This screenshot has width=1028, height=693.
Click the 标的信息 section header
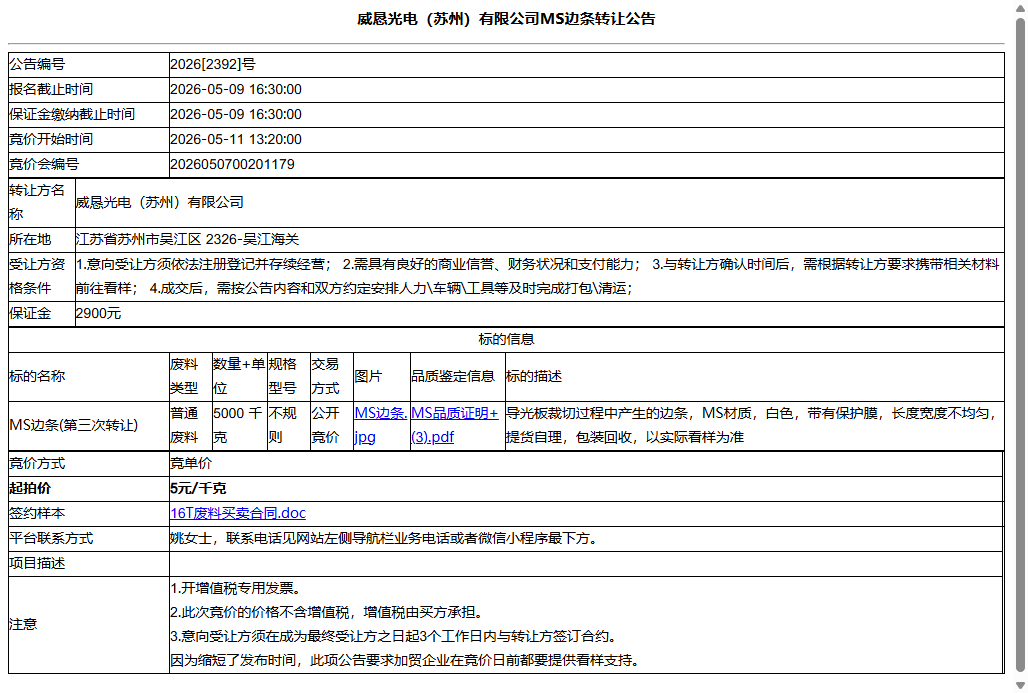pos(505,339)
